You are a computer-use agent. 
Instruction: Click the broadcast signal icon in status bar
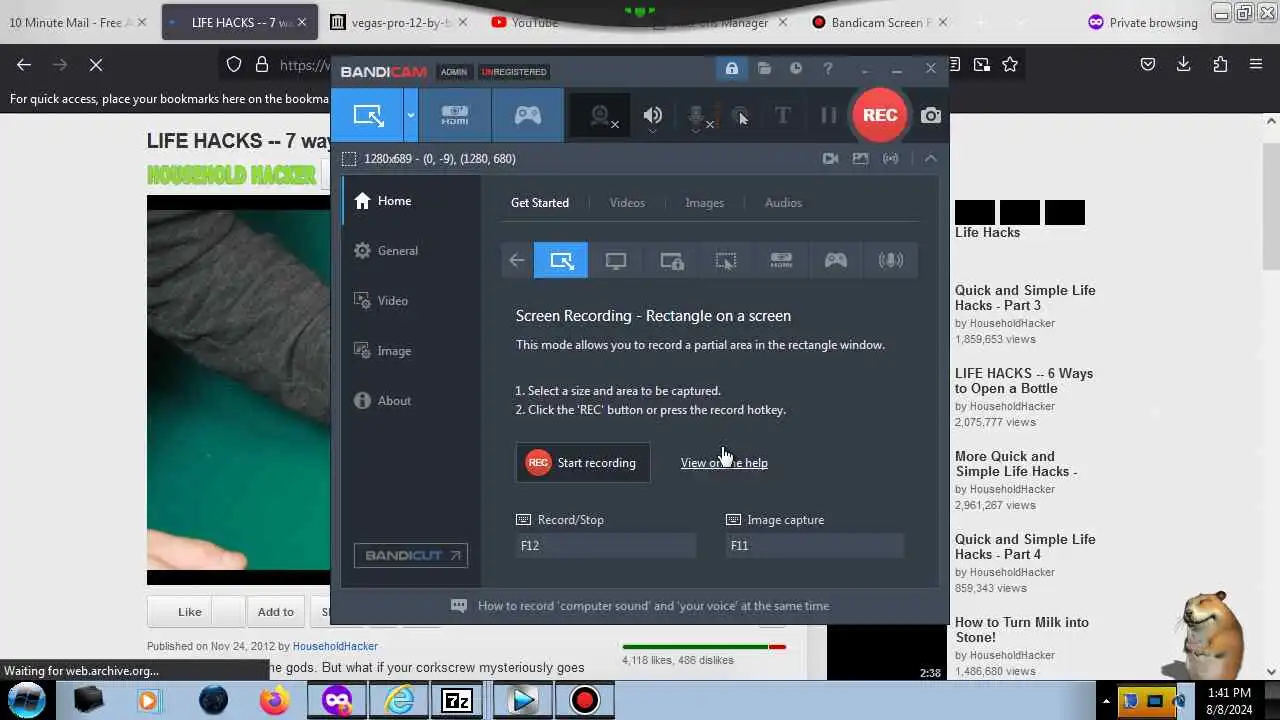click(x=890, y=159)
